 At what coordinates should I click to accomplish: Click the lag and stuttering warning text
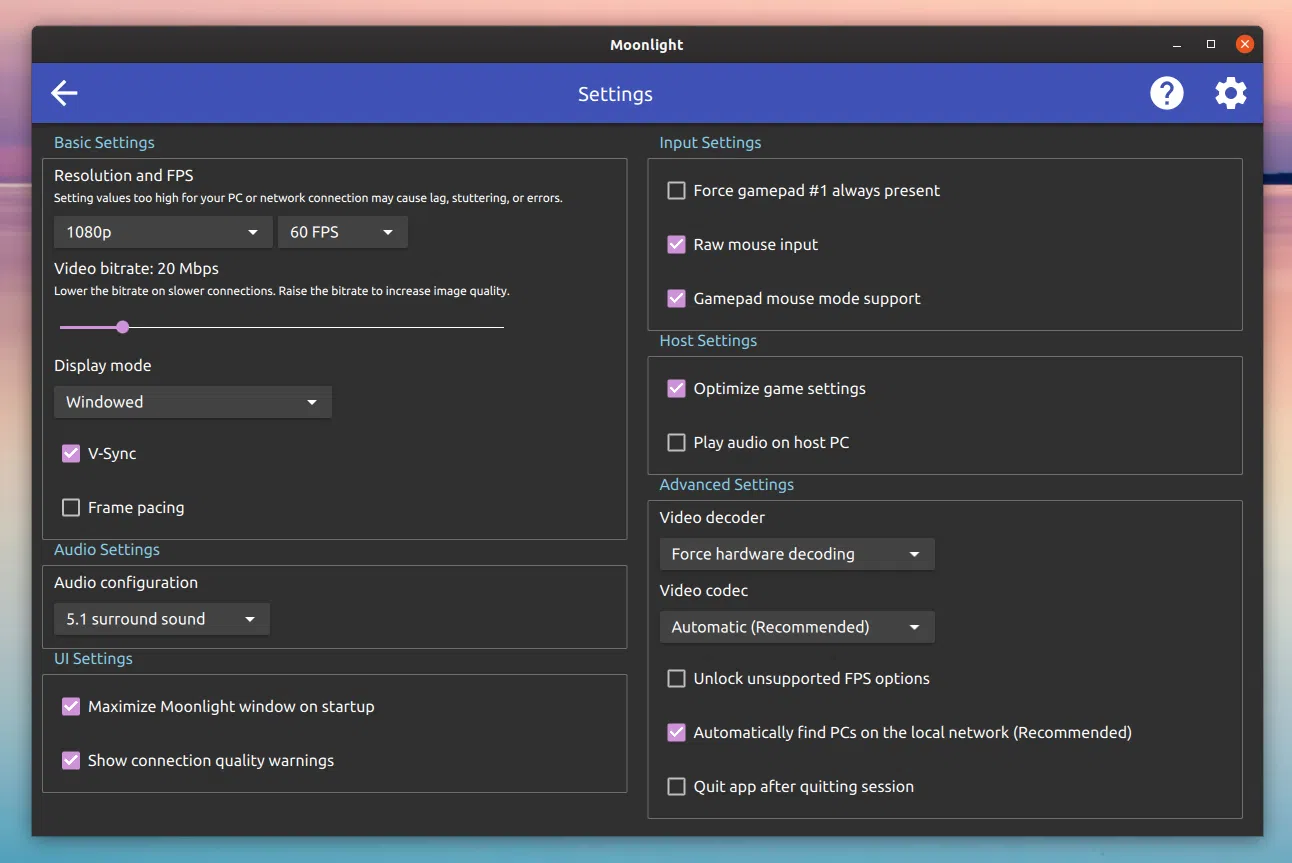[308, 198]
